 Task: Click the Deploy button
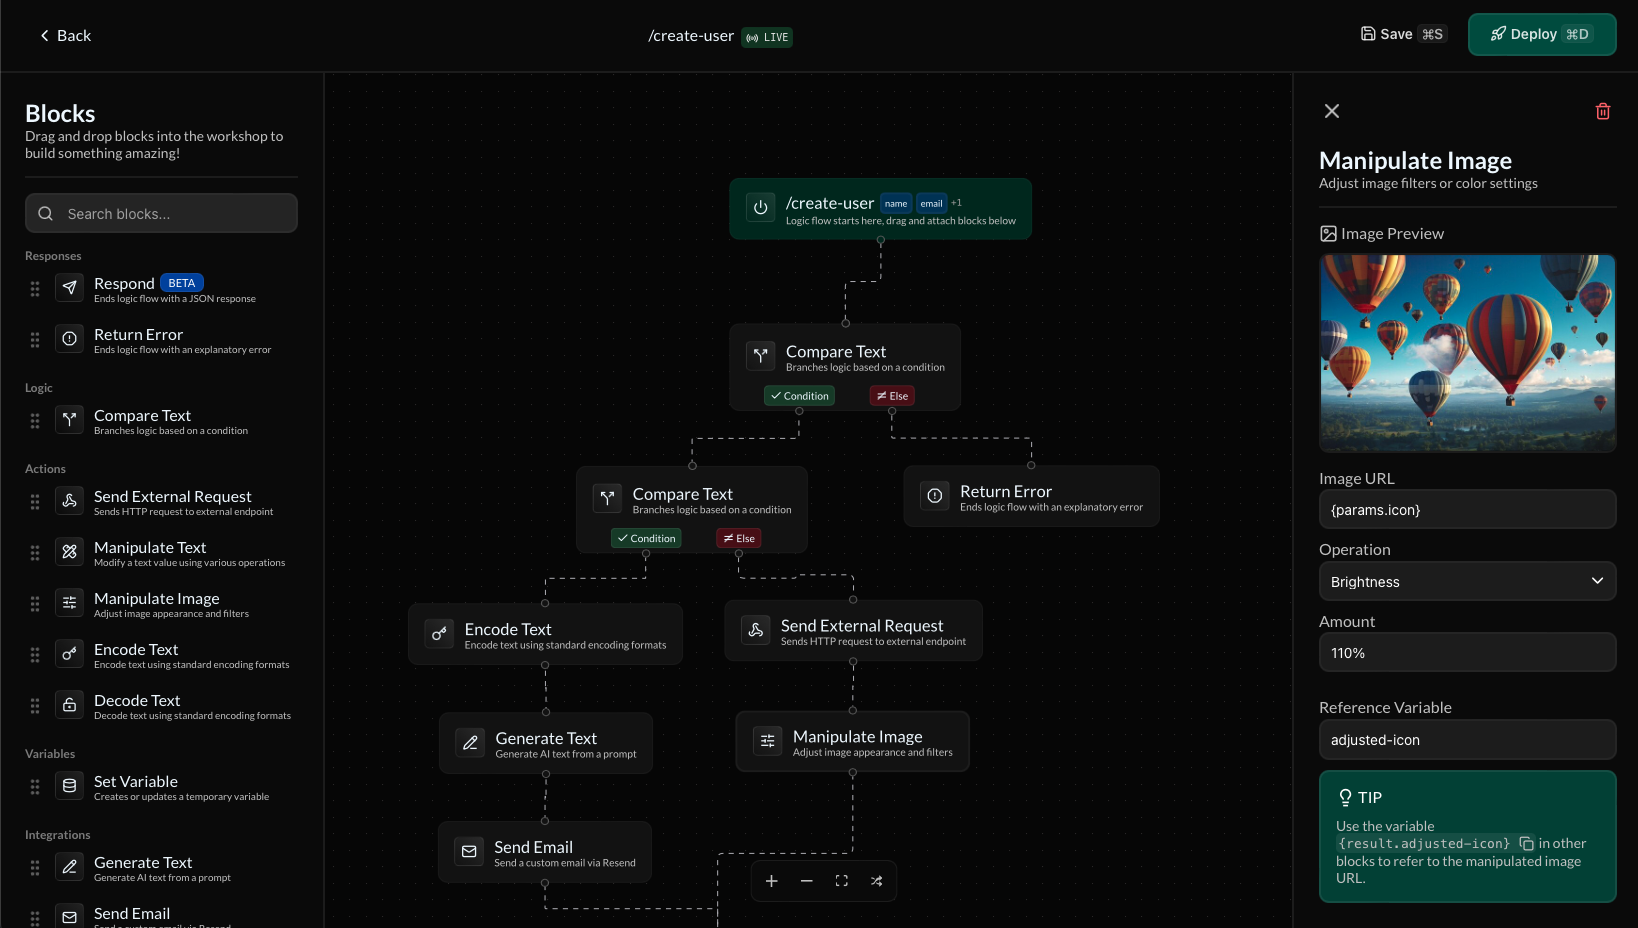coord(1541,35)
